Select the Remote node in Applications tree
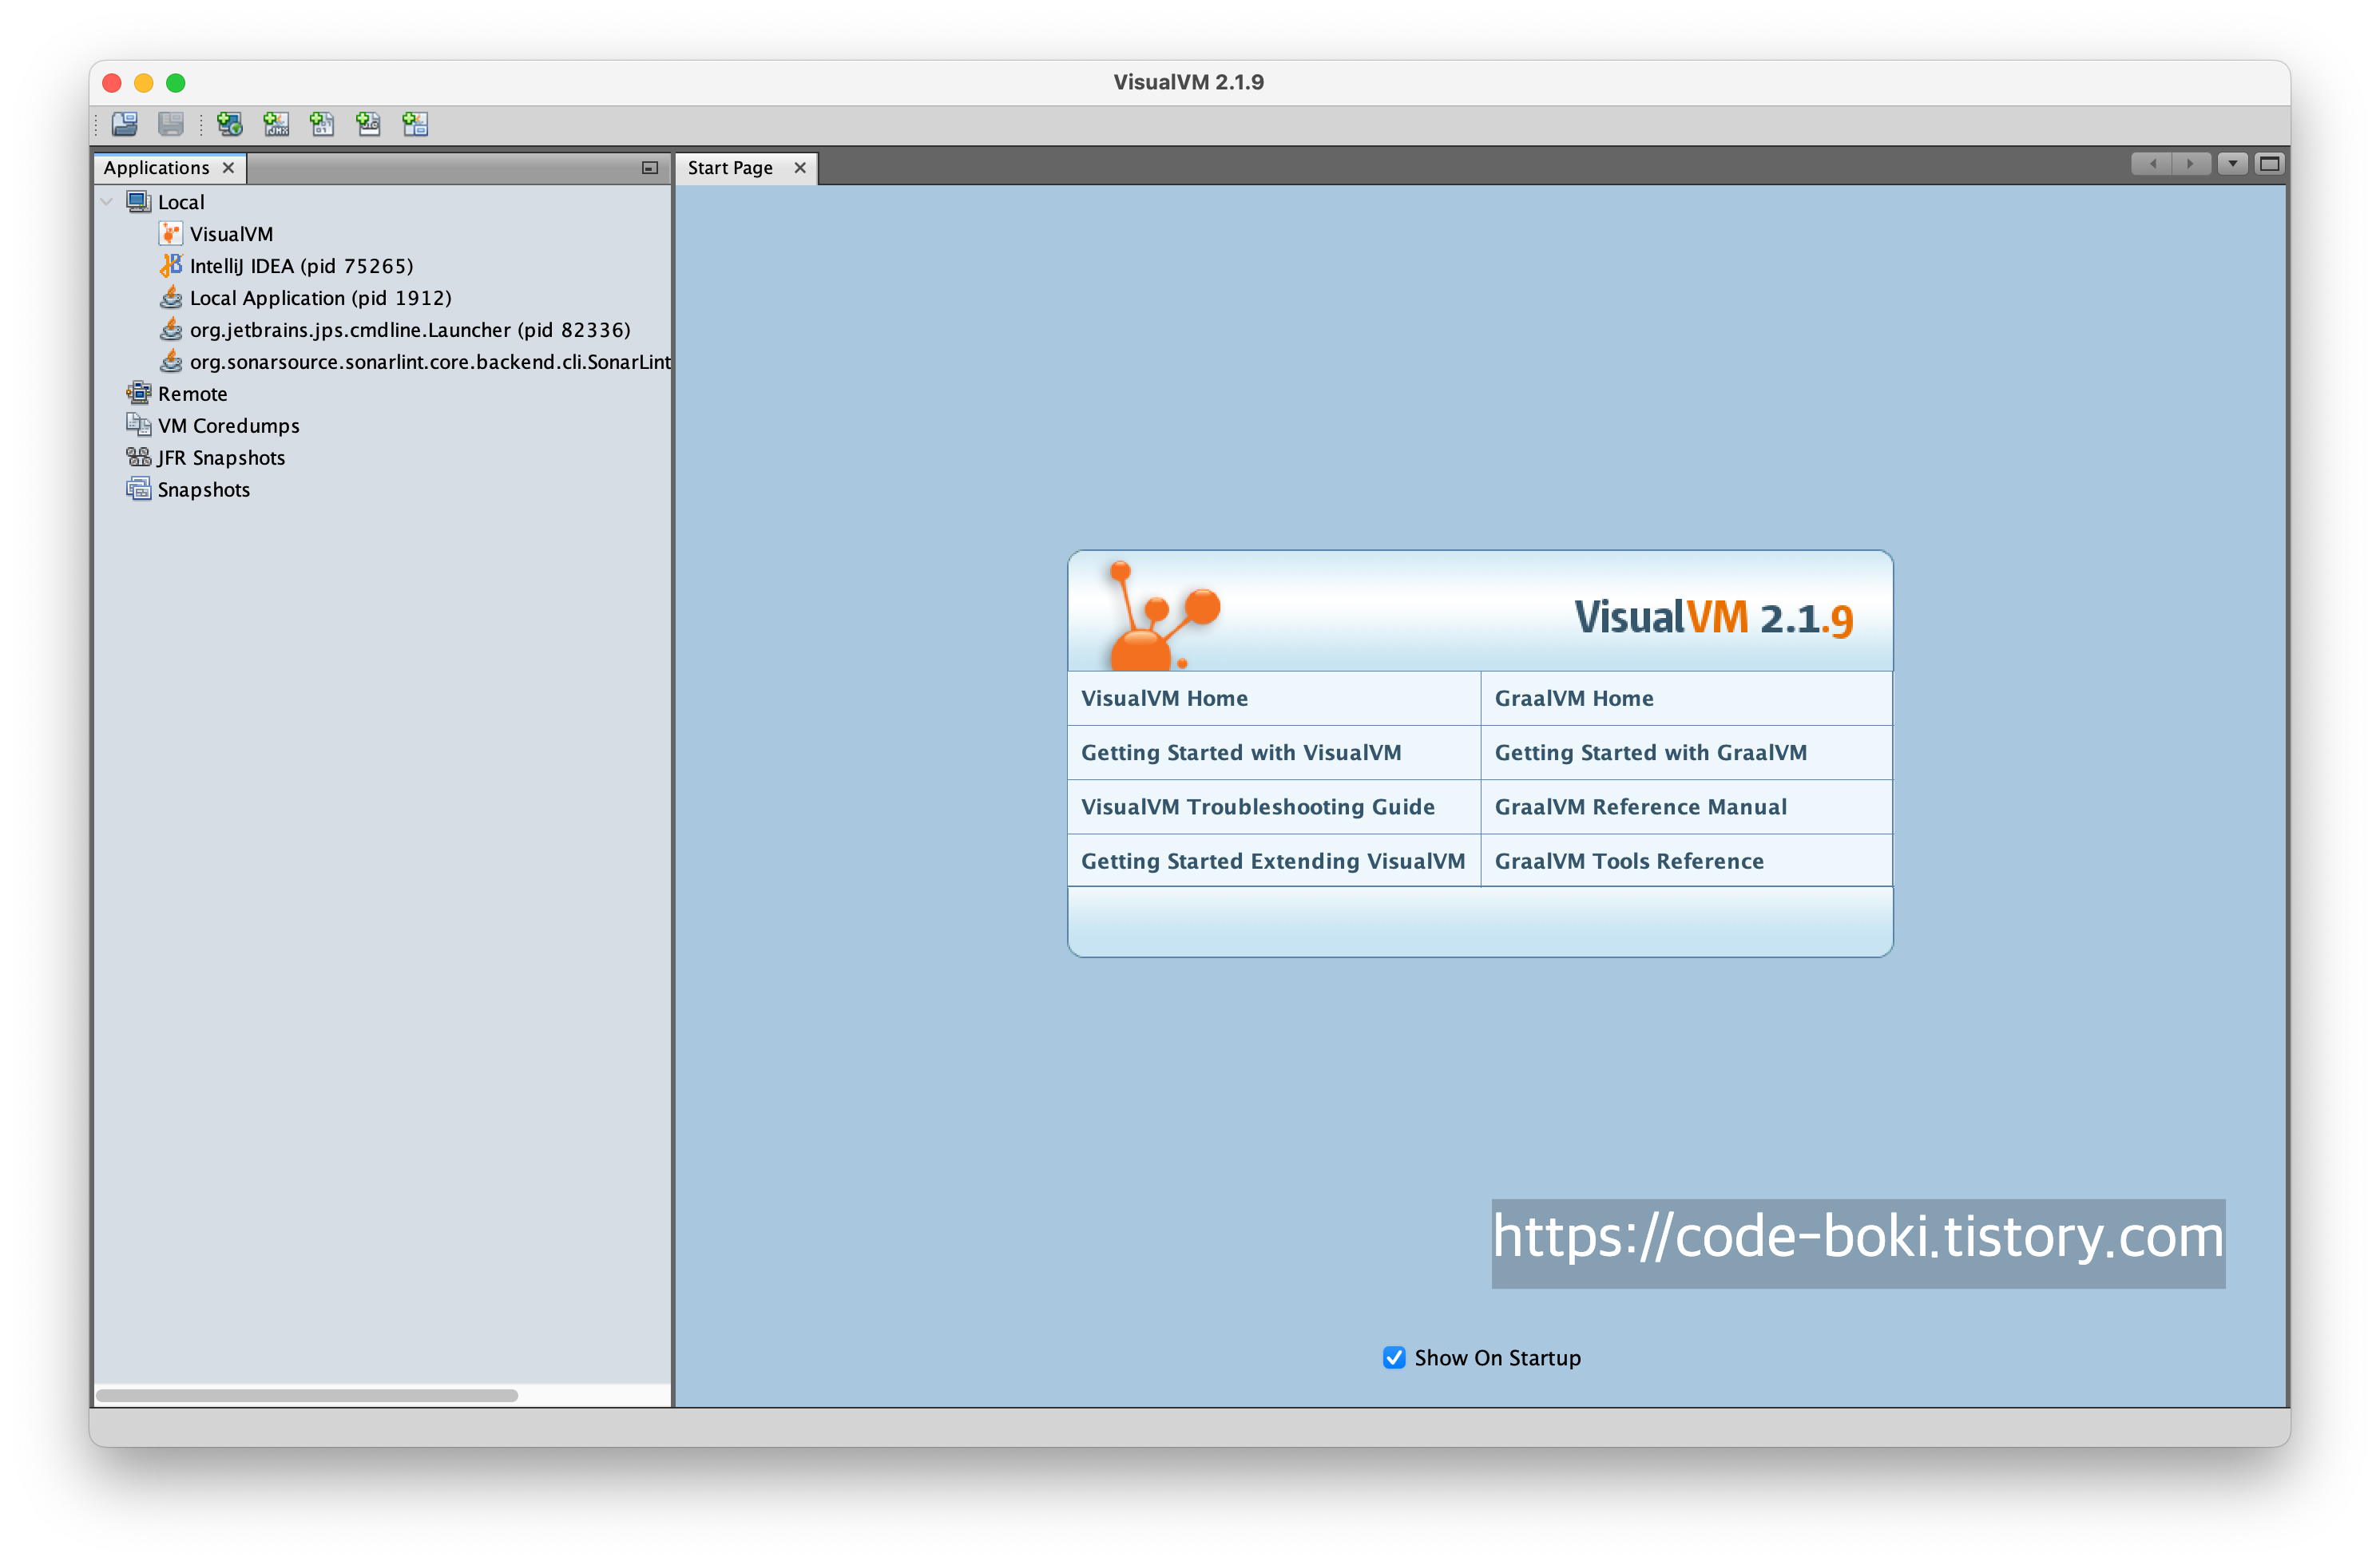The image size is (2380, 1565). (x=192, y=394)
